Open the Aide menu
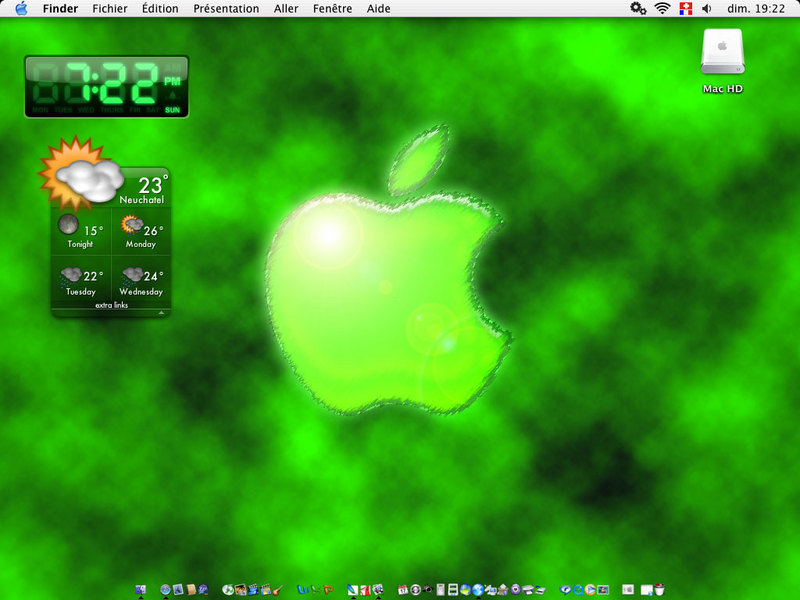Image resolution: width=800 pixels, height=600 pixels. point(379,9)
